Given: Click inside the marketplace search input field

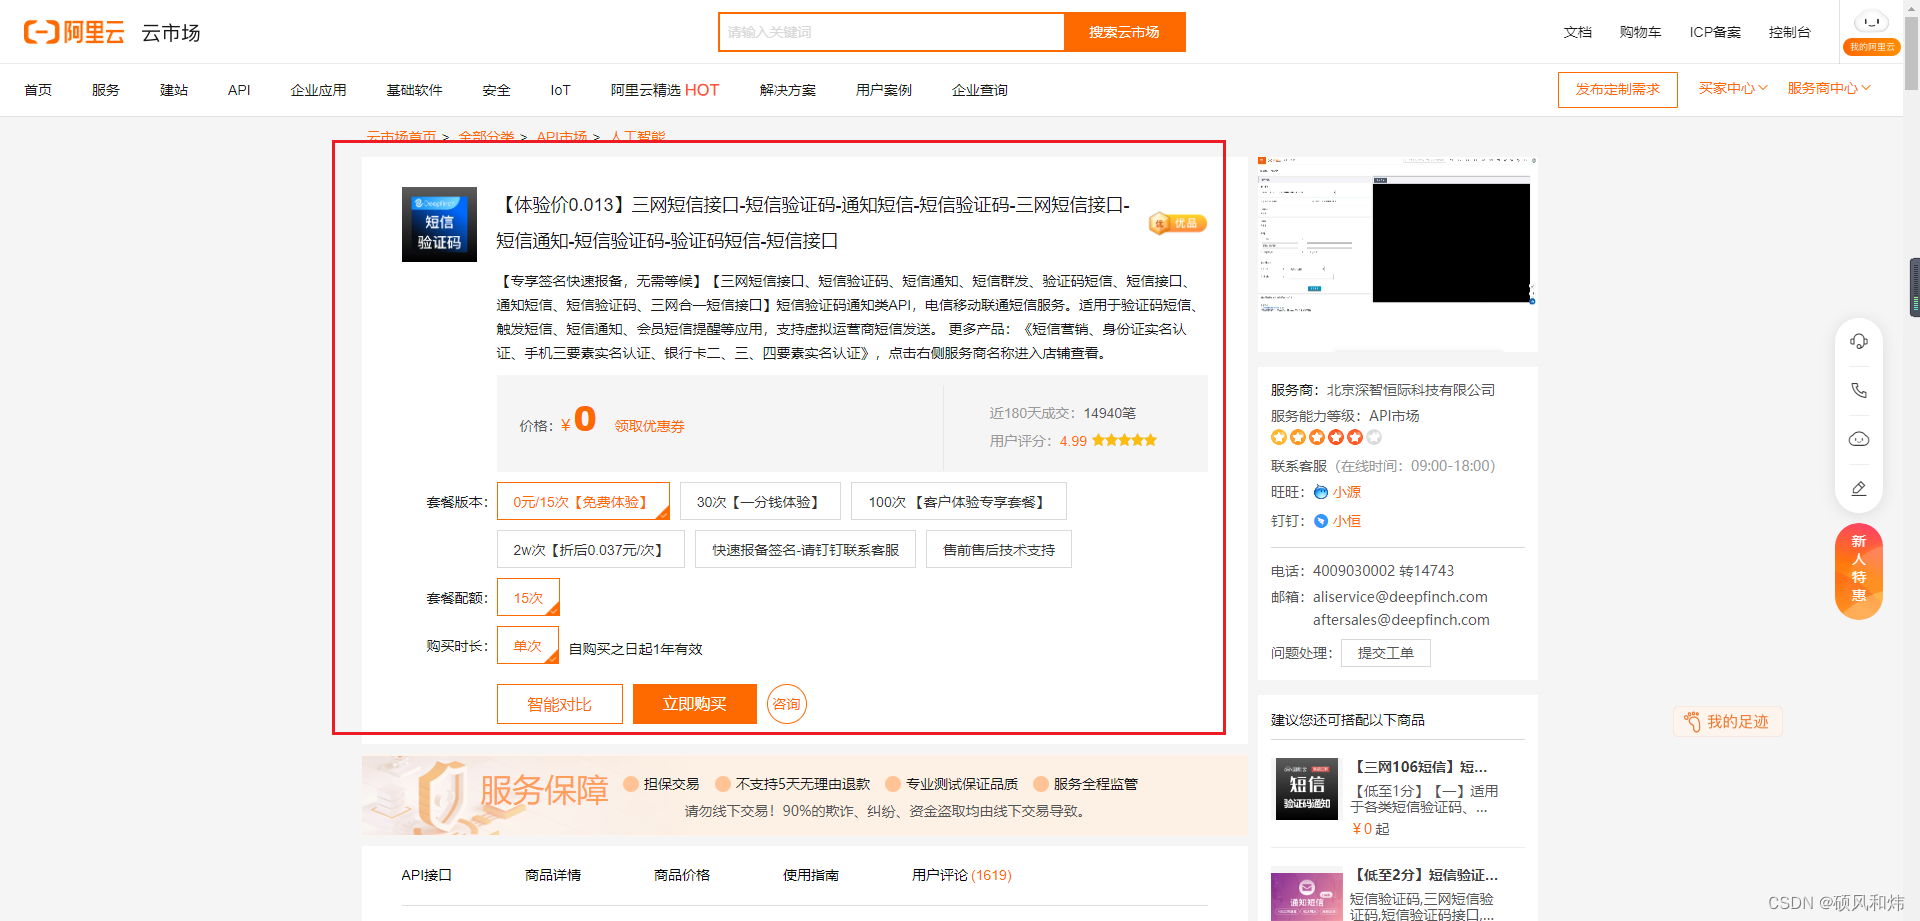Looking at the screenshot, I should click(890, 31).
